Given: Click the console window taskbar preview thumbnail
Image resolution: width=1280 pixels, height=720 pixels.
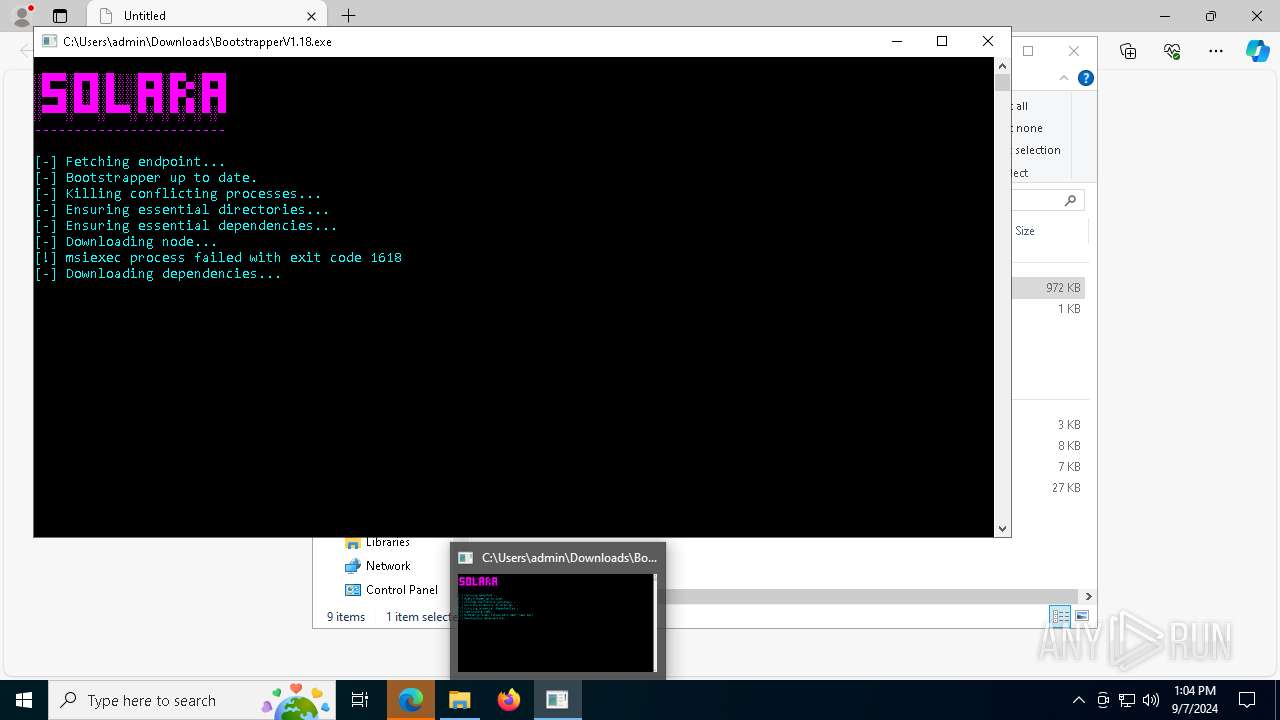Looking at the screenshot, I should coord(557,622).
